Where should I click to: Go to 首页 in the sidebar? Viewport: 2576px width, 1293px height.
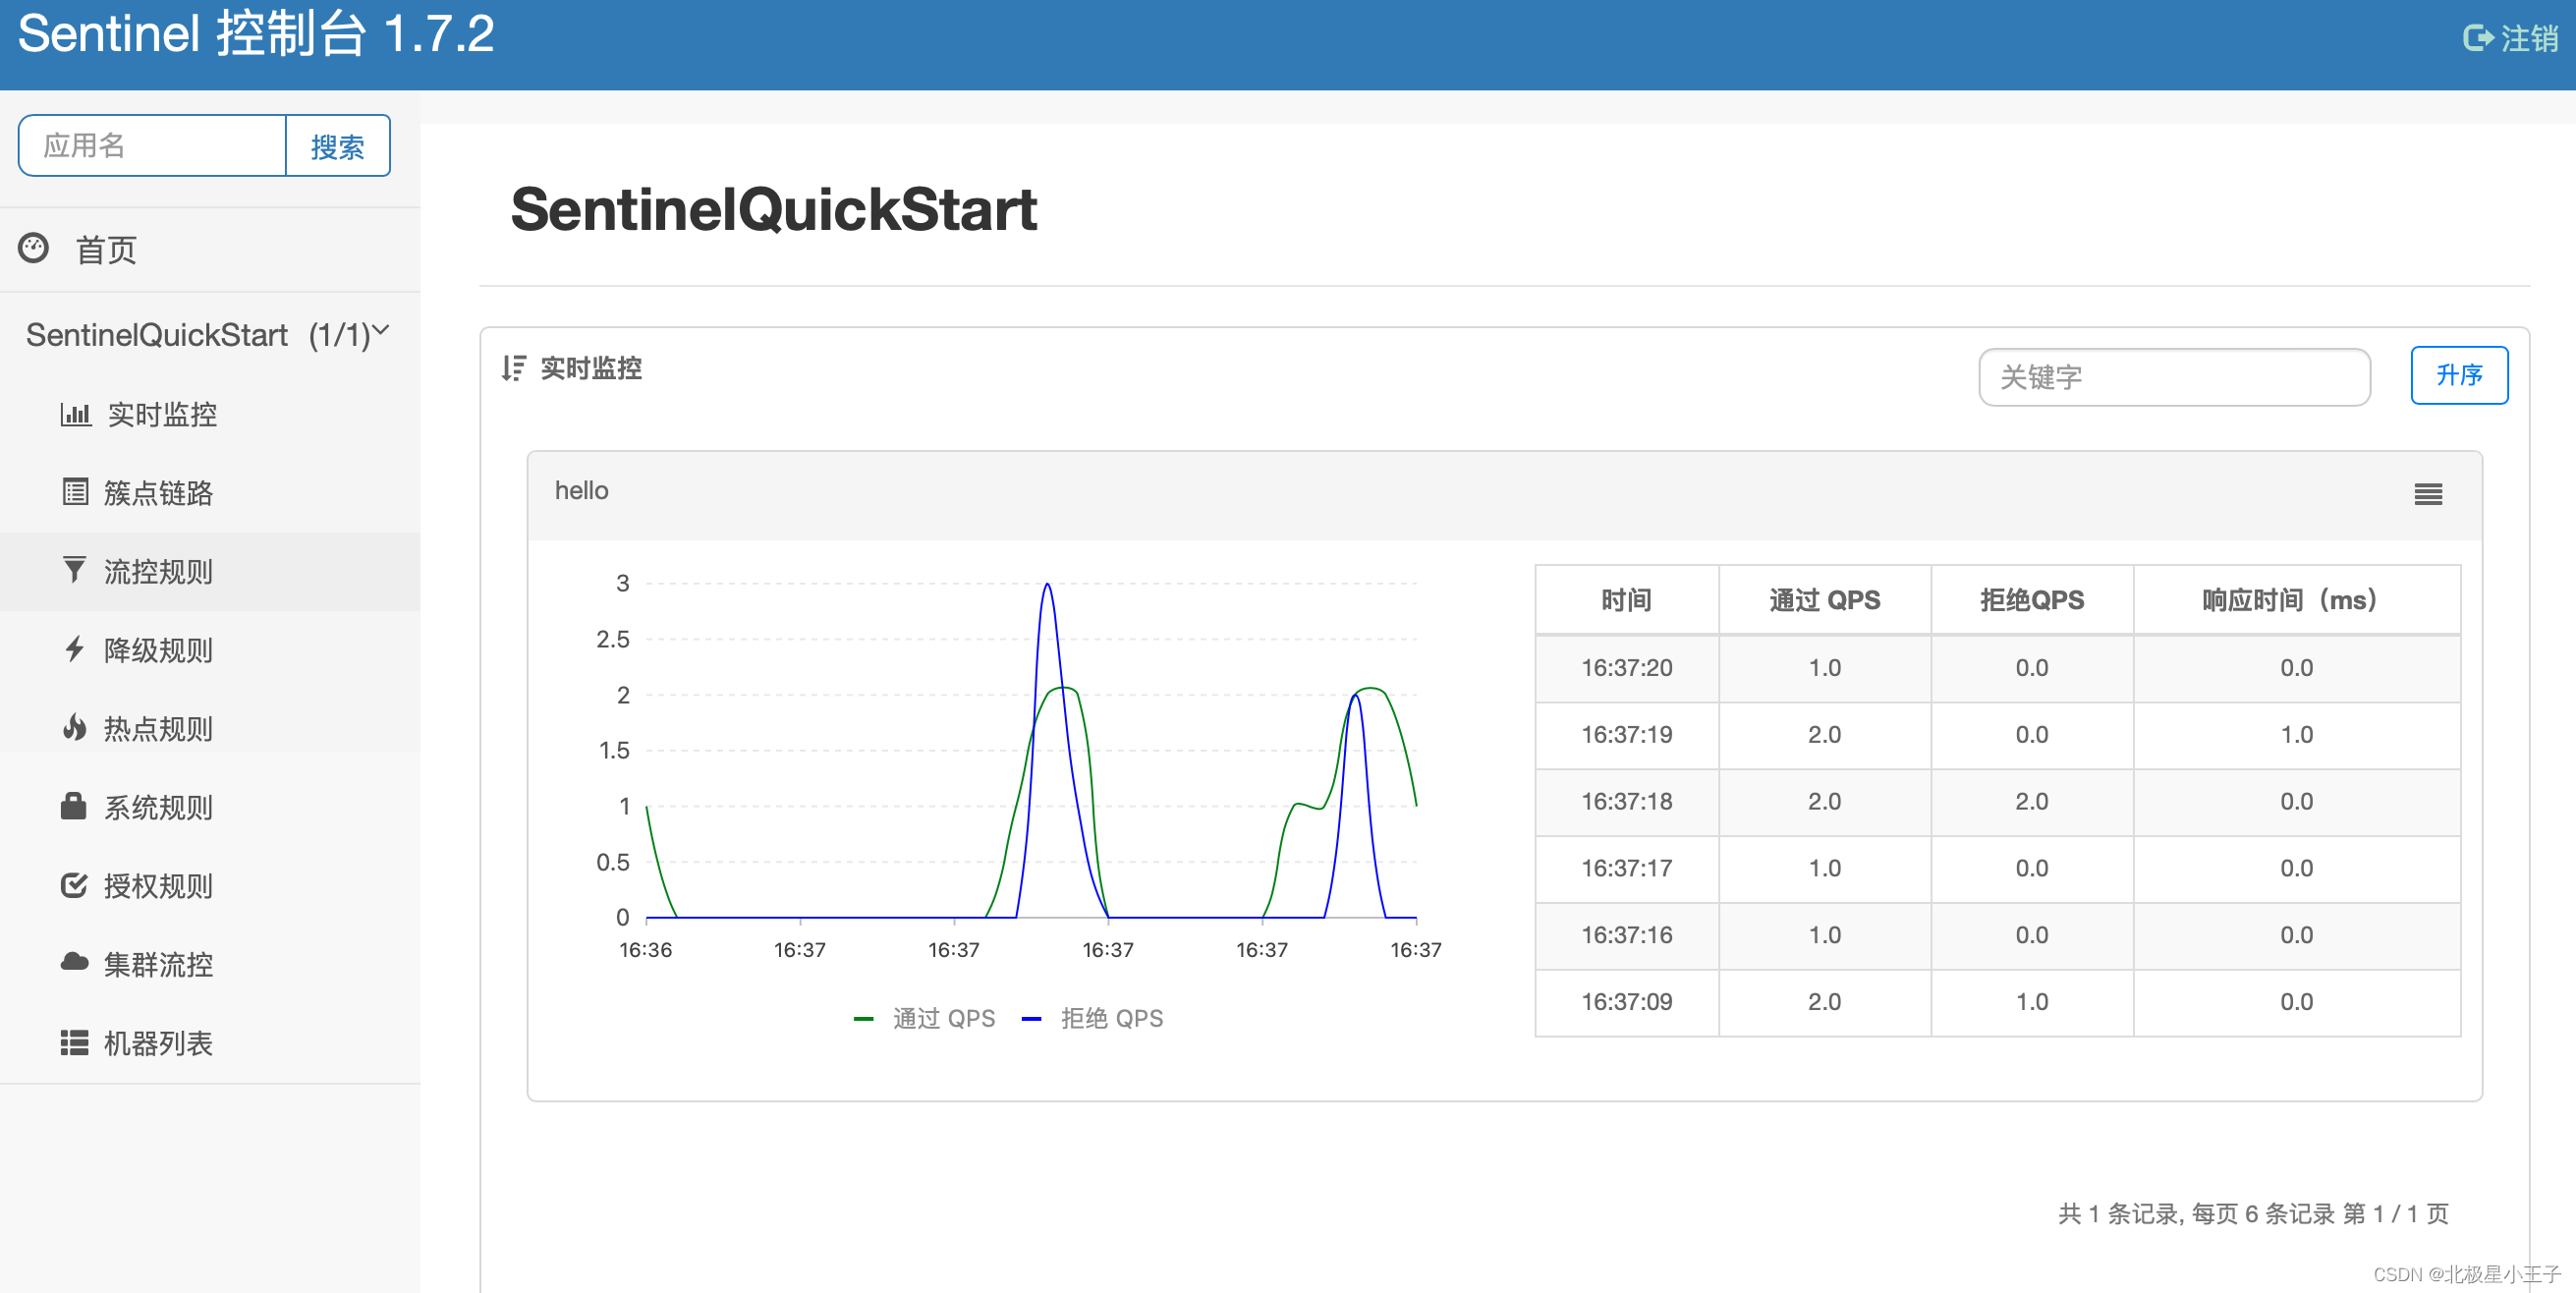[106, 250]
